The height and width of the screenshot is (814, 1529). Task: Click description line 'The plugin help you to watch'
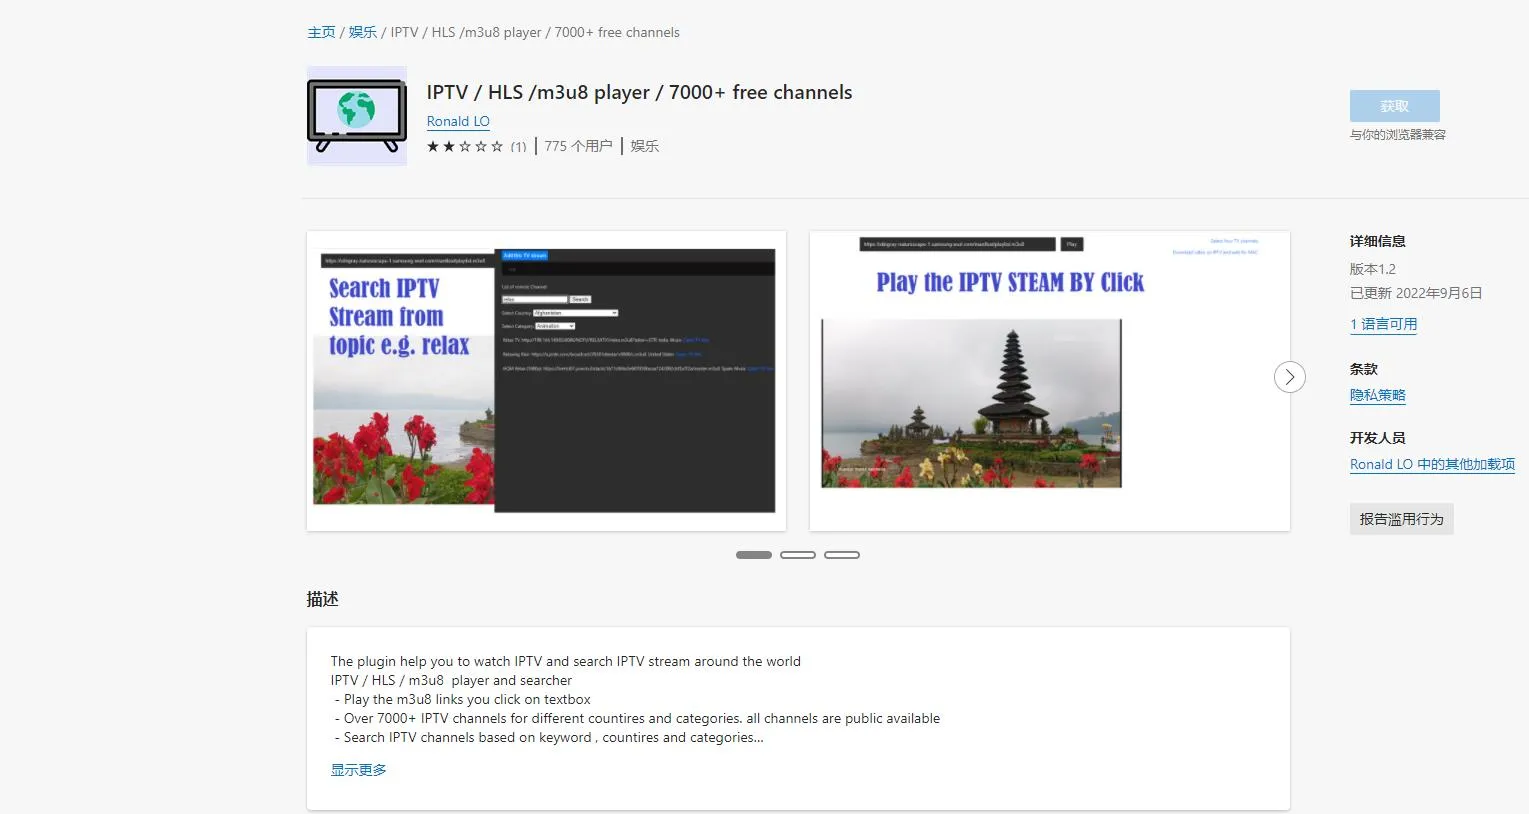pyautogui.click(x=566, y=661)
